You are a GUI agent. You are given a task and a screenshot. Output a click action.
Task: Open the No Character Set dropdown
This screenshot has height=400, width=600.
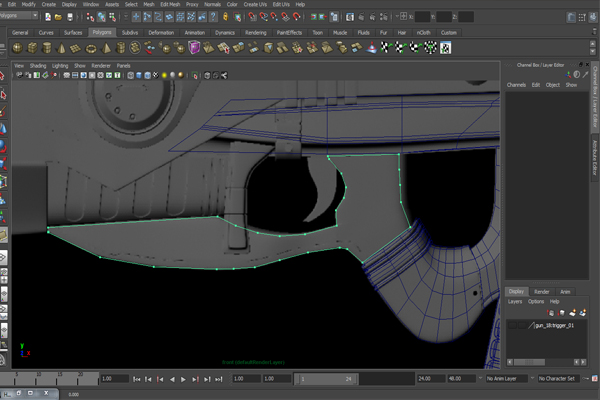(x=559, y=379)
